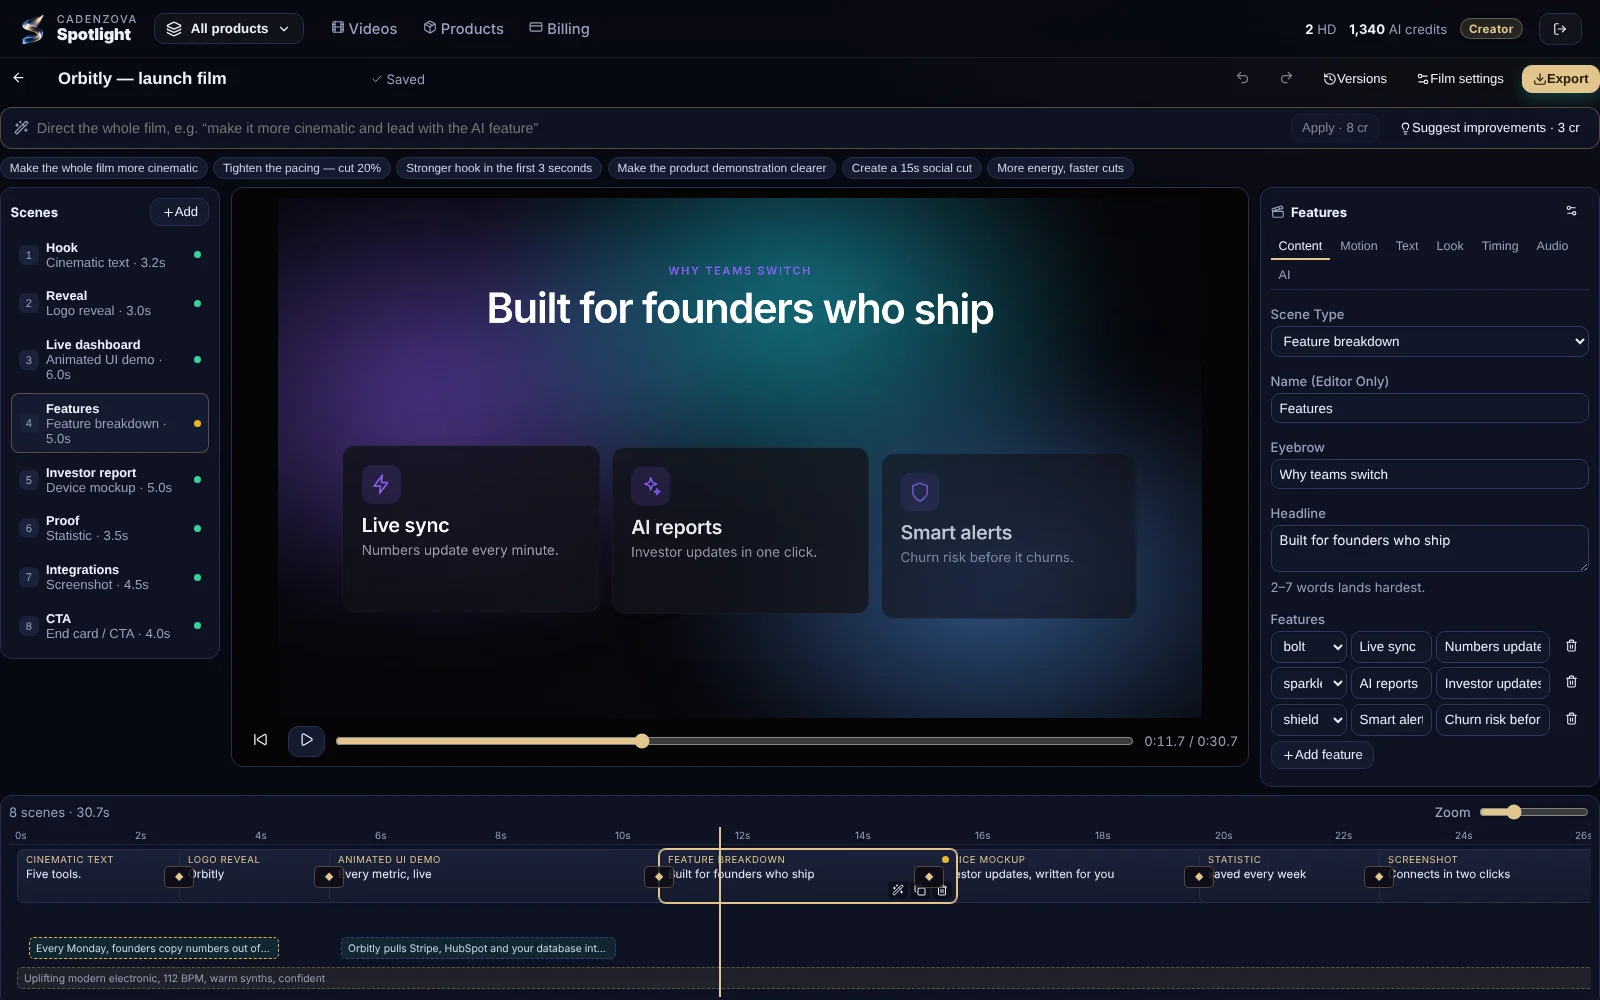Viewport: 1600px width, 1000px height.
Task: Open Videos in top navigation
Action: pyautogui.click(x=364, y=29)
